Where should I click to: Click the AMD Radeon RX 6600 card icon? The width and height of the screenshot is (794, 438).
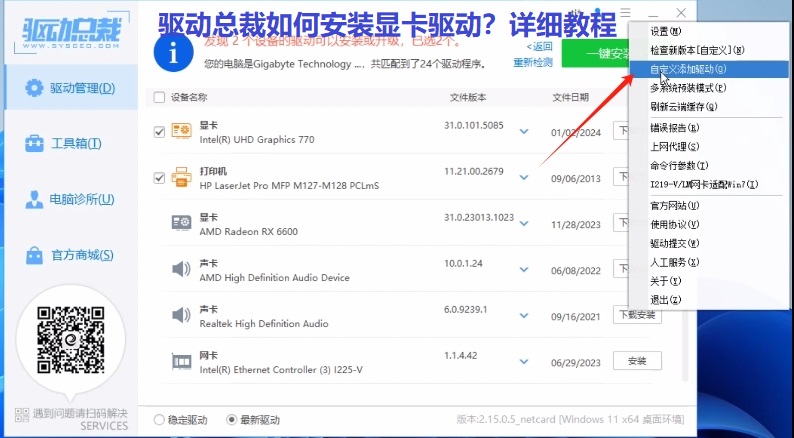[181, 223]
